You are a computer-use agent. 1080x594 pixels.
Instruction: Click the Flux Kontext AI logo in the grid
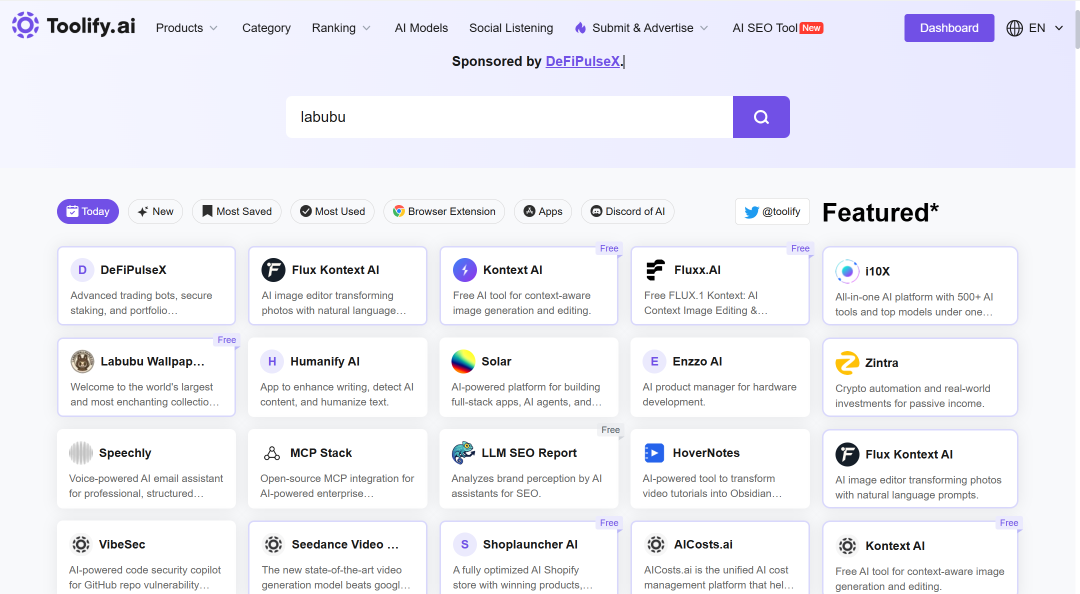coord(273,269)
